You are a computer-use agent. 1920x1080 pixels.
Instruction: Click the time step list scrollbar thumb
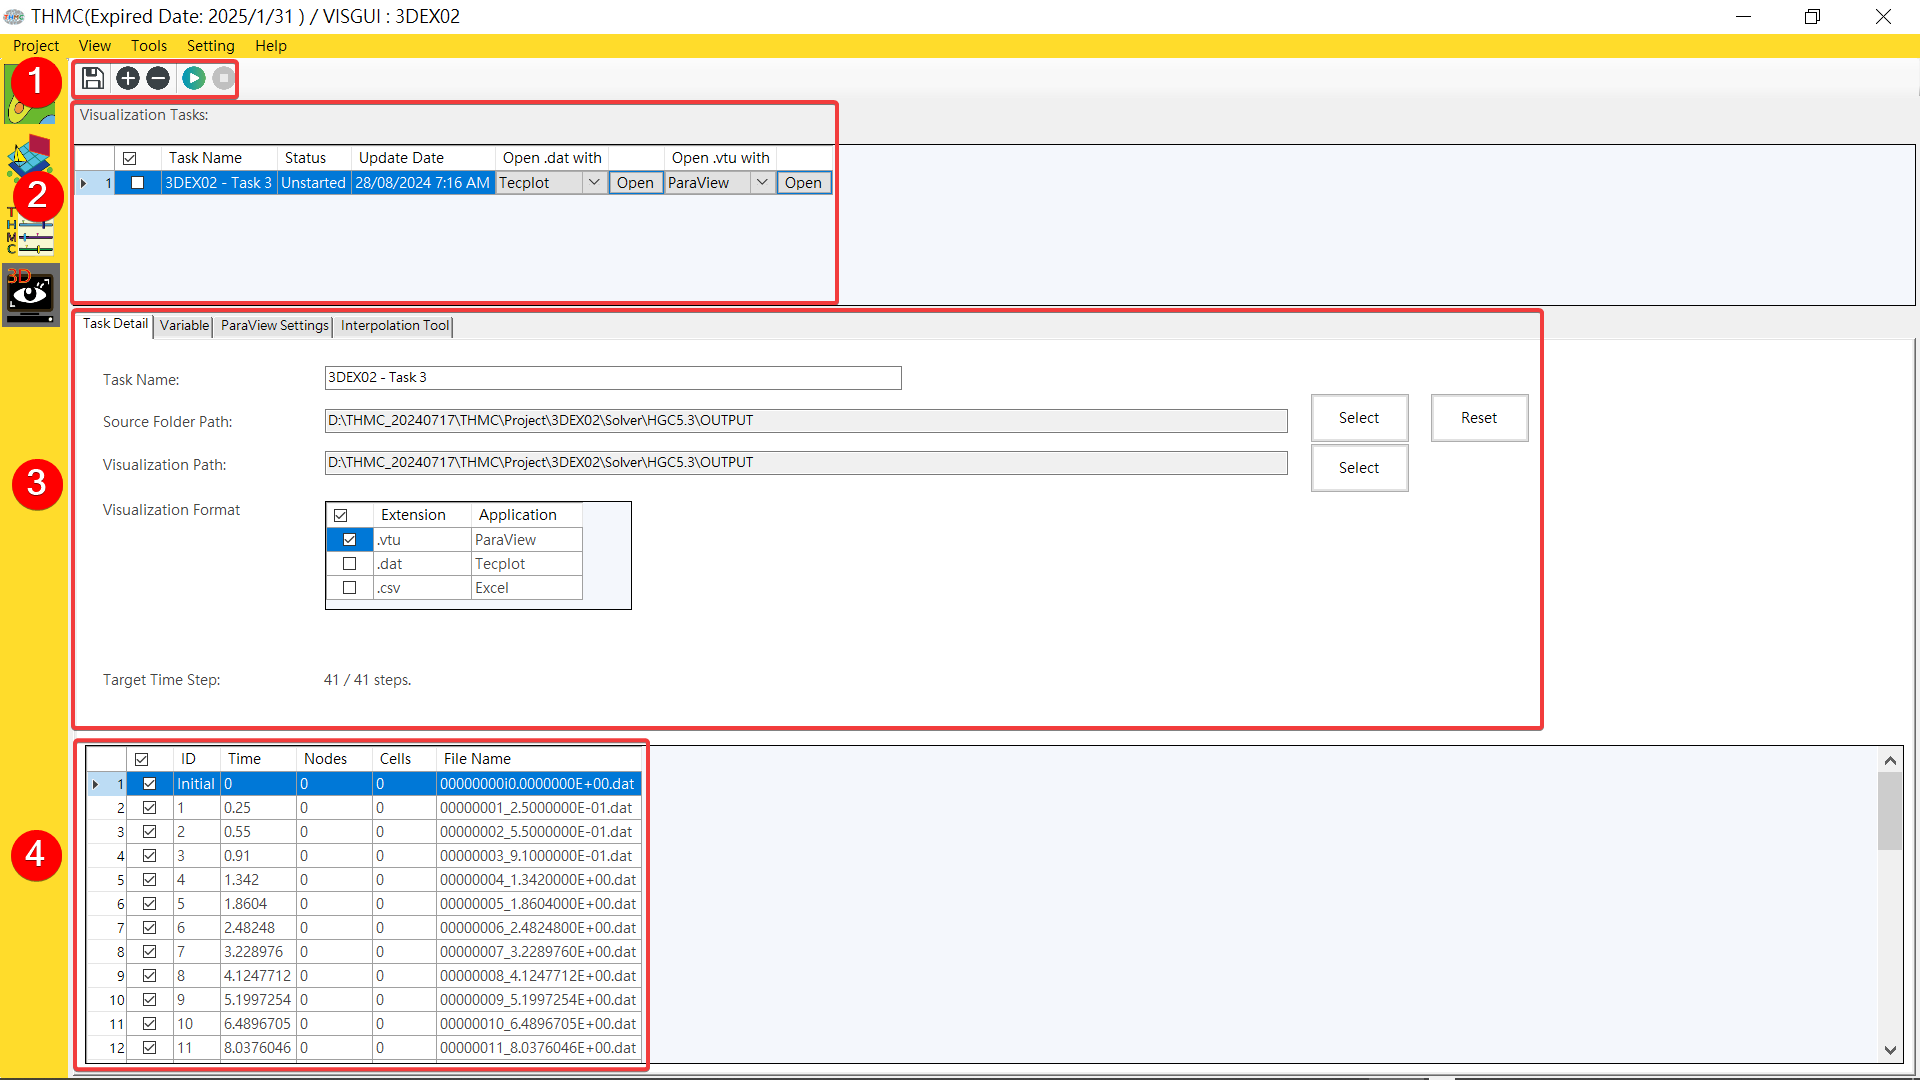tap(1890, 812)
